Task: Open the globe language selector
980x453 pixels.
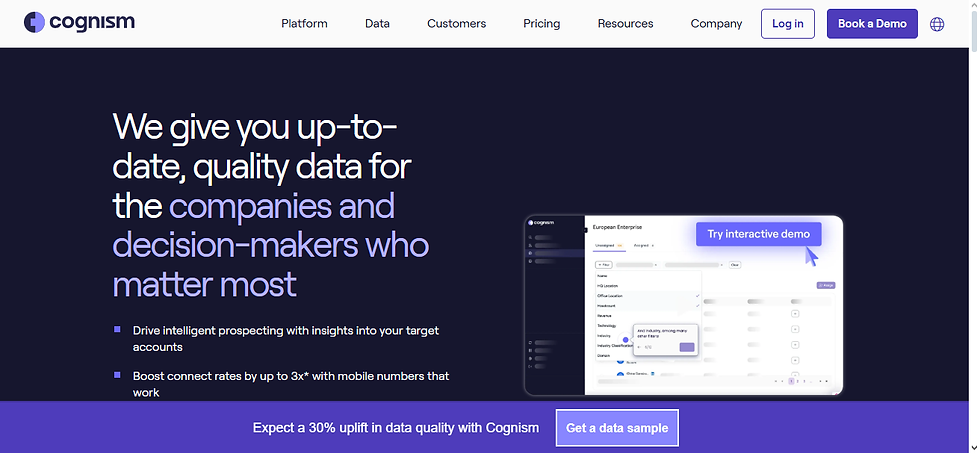Action: pos(937,24)
